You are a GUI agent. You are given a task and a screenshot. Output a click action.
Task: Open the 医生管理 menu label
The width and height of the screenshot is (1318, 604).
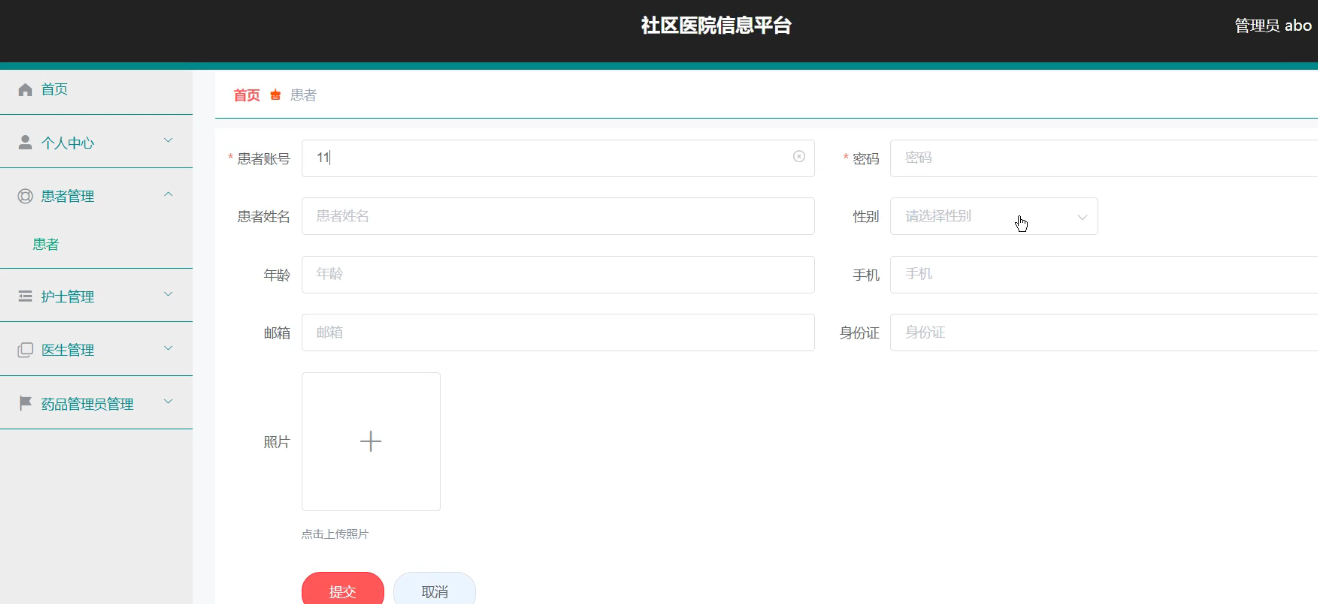[68, 350]
